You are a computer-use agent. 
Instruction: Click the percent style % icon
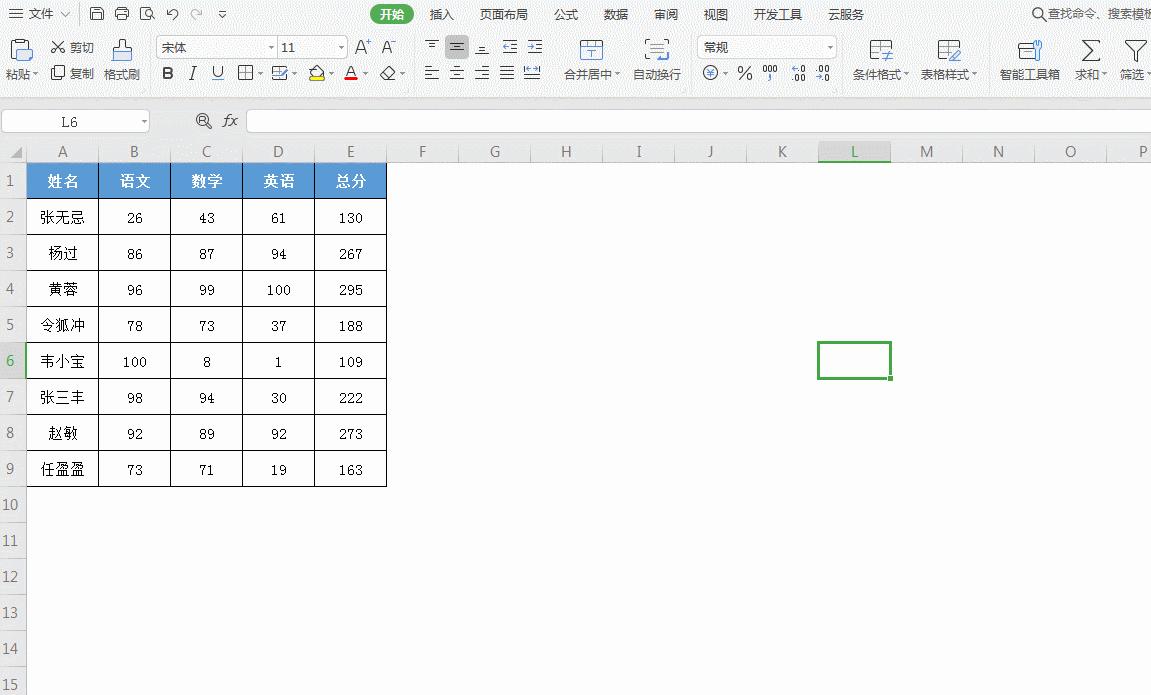(x=745, y=73)
